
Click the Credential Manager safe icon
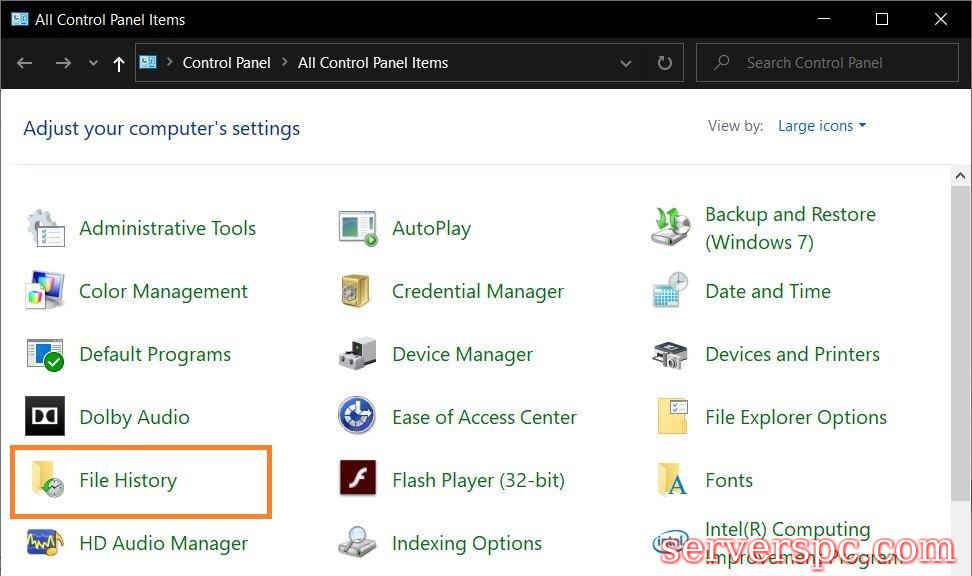357,292
